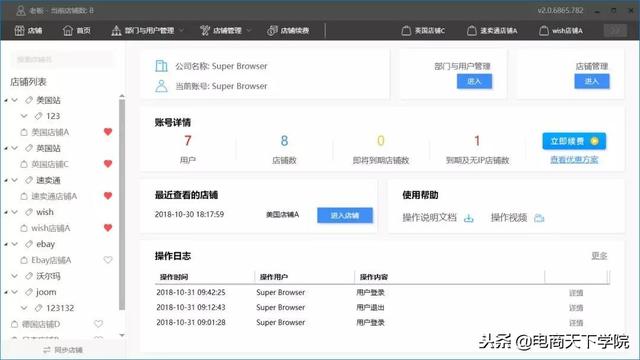Click tag icon beside wish group
This screenshot has width=640, height=360.
pos(29,212)
